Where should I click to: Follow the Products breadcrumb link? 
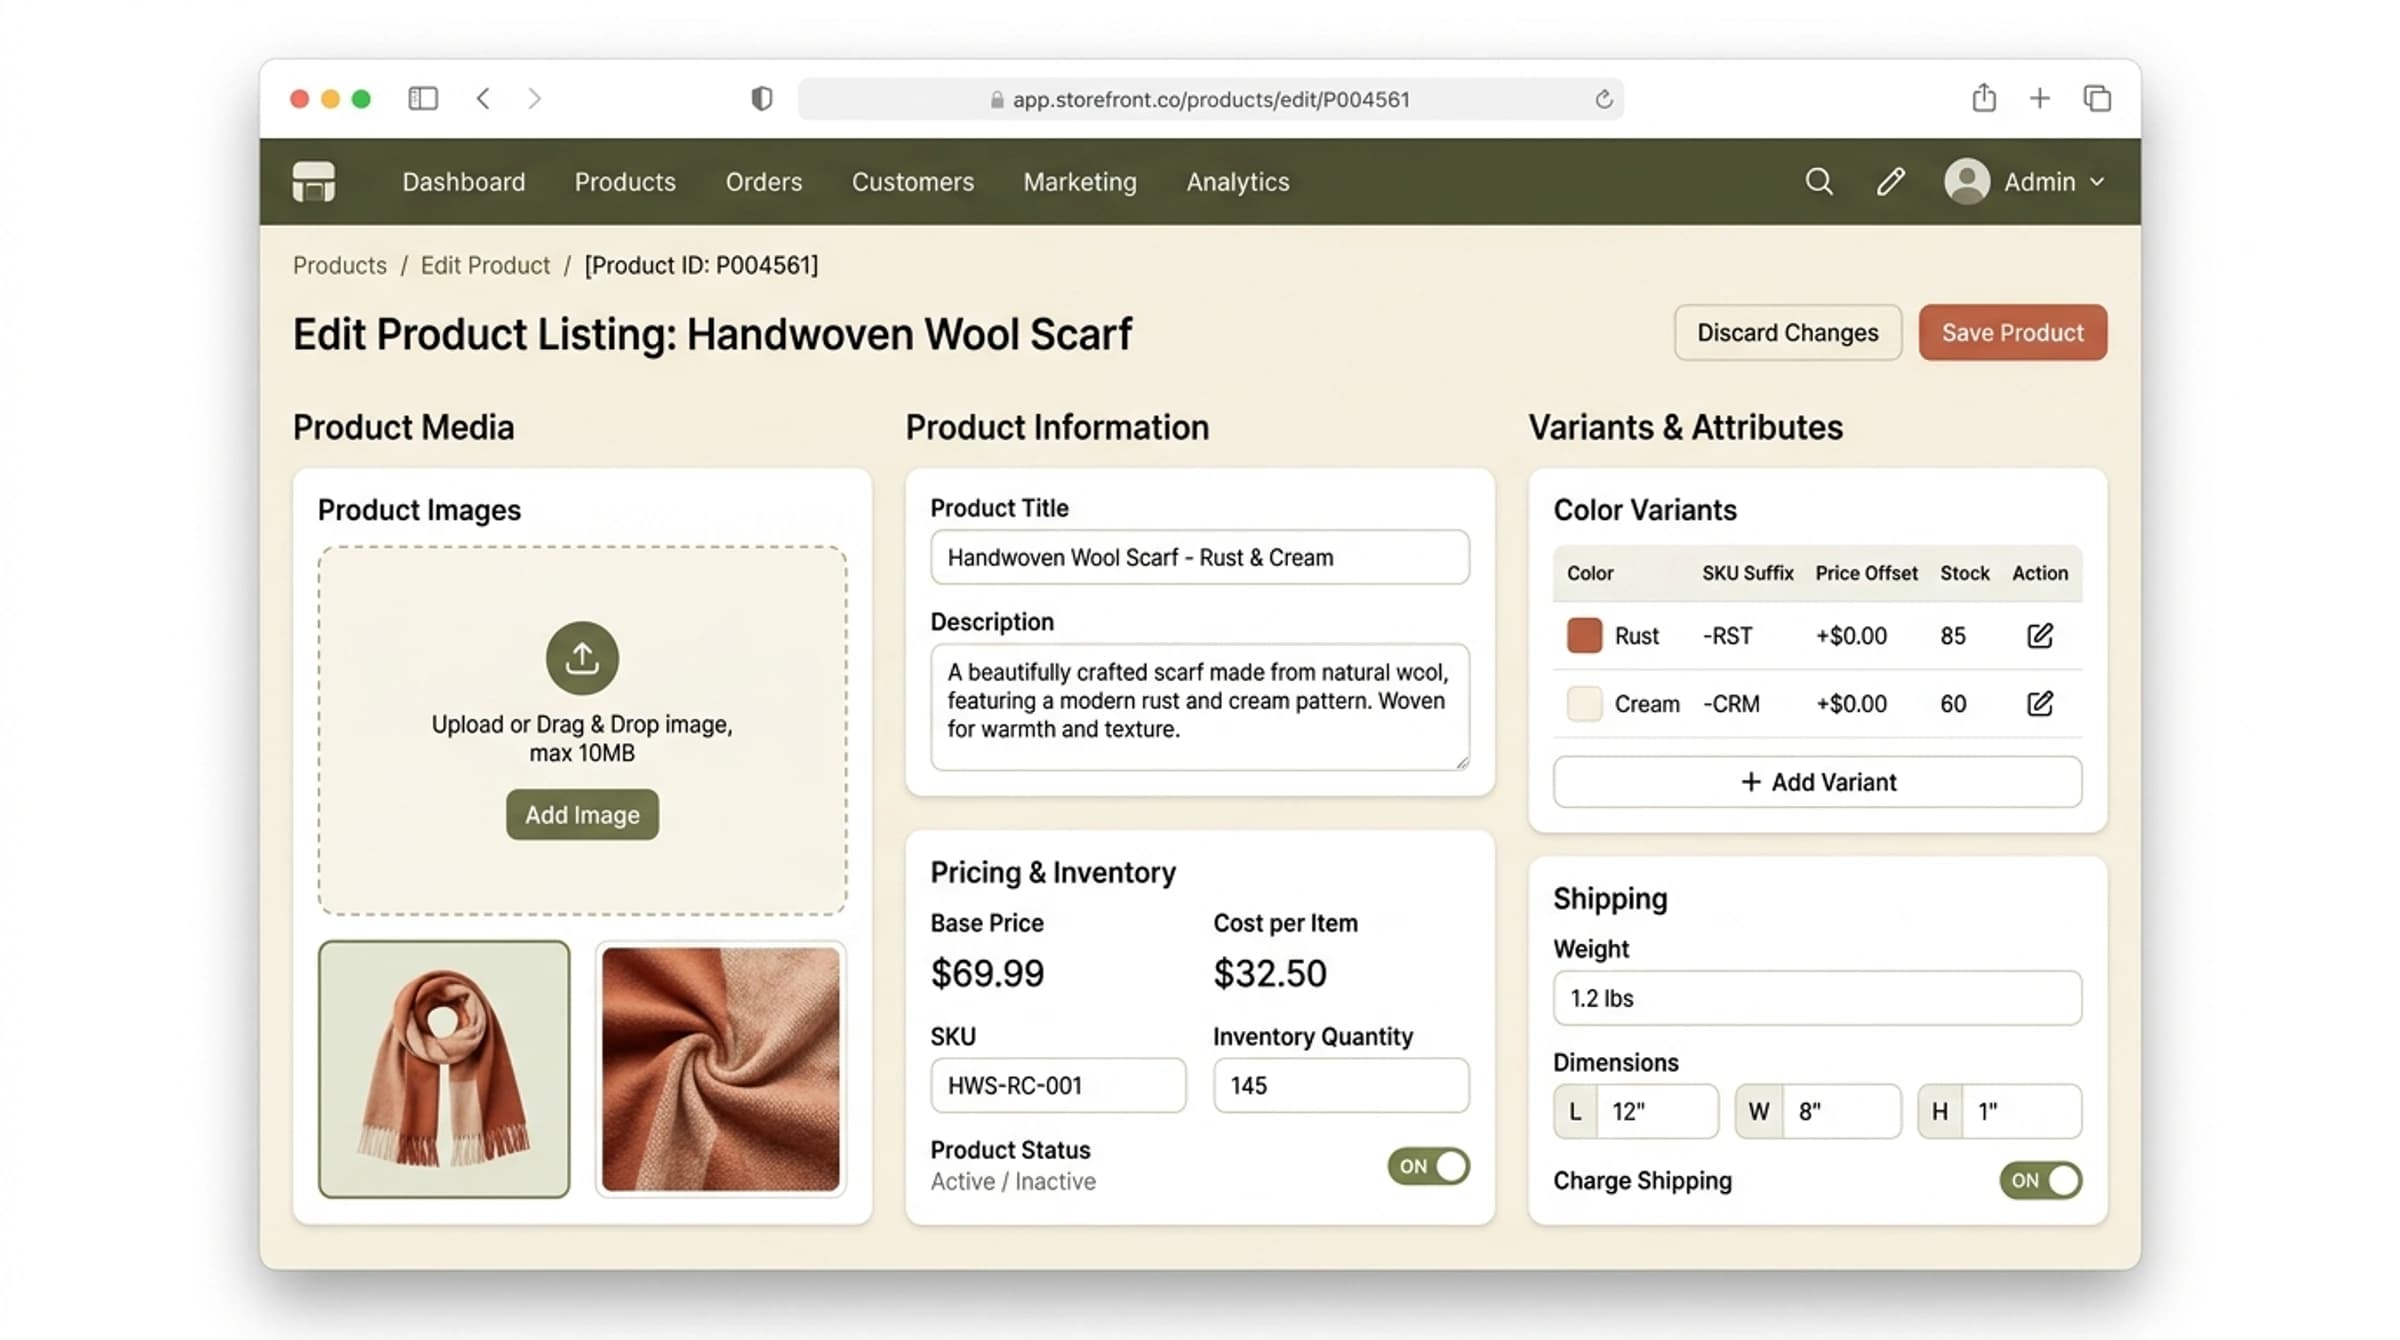[x=340, y=265]
